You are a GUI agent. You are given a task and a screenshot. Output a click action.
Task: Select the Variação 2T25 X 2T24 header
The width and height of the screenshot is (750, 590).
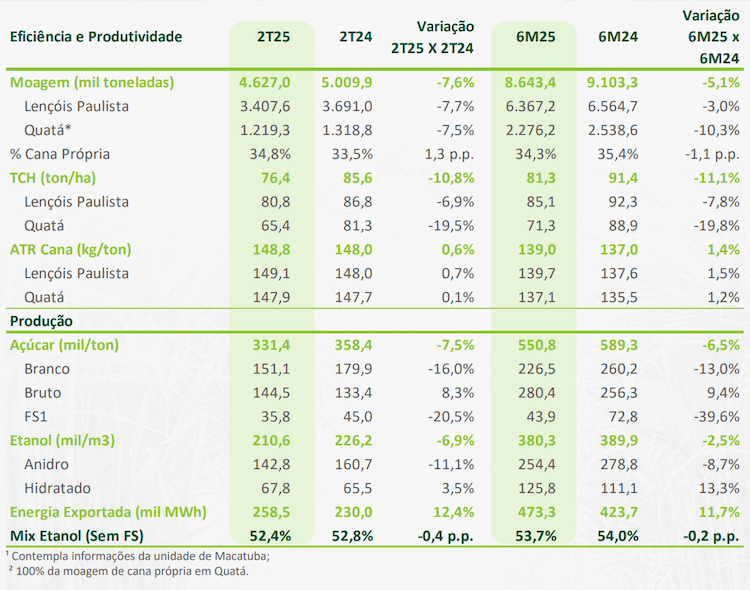(432, 37)
